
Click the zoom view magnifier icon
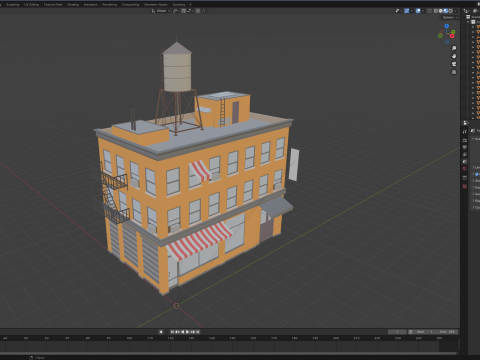pyautogui.click(x=454, y=48)
